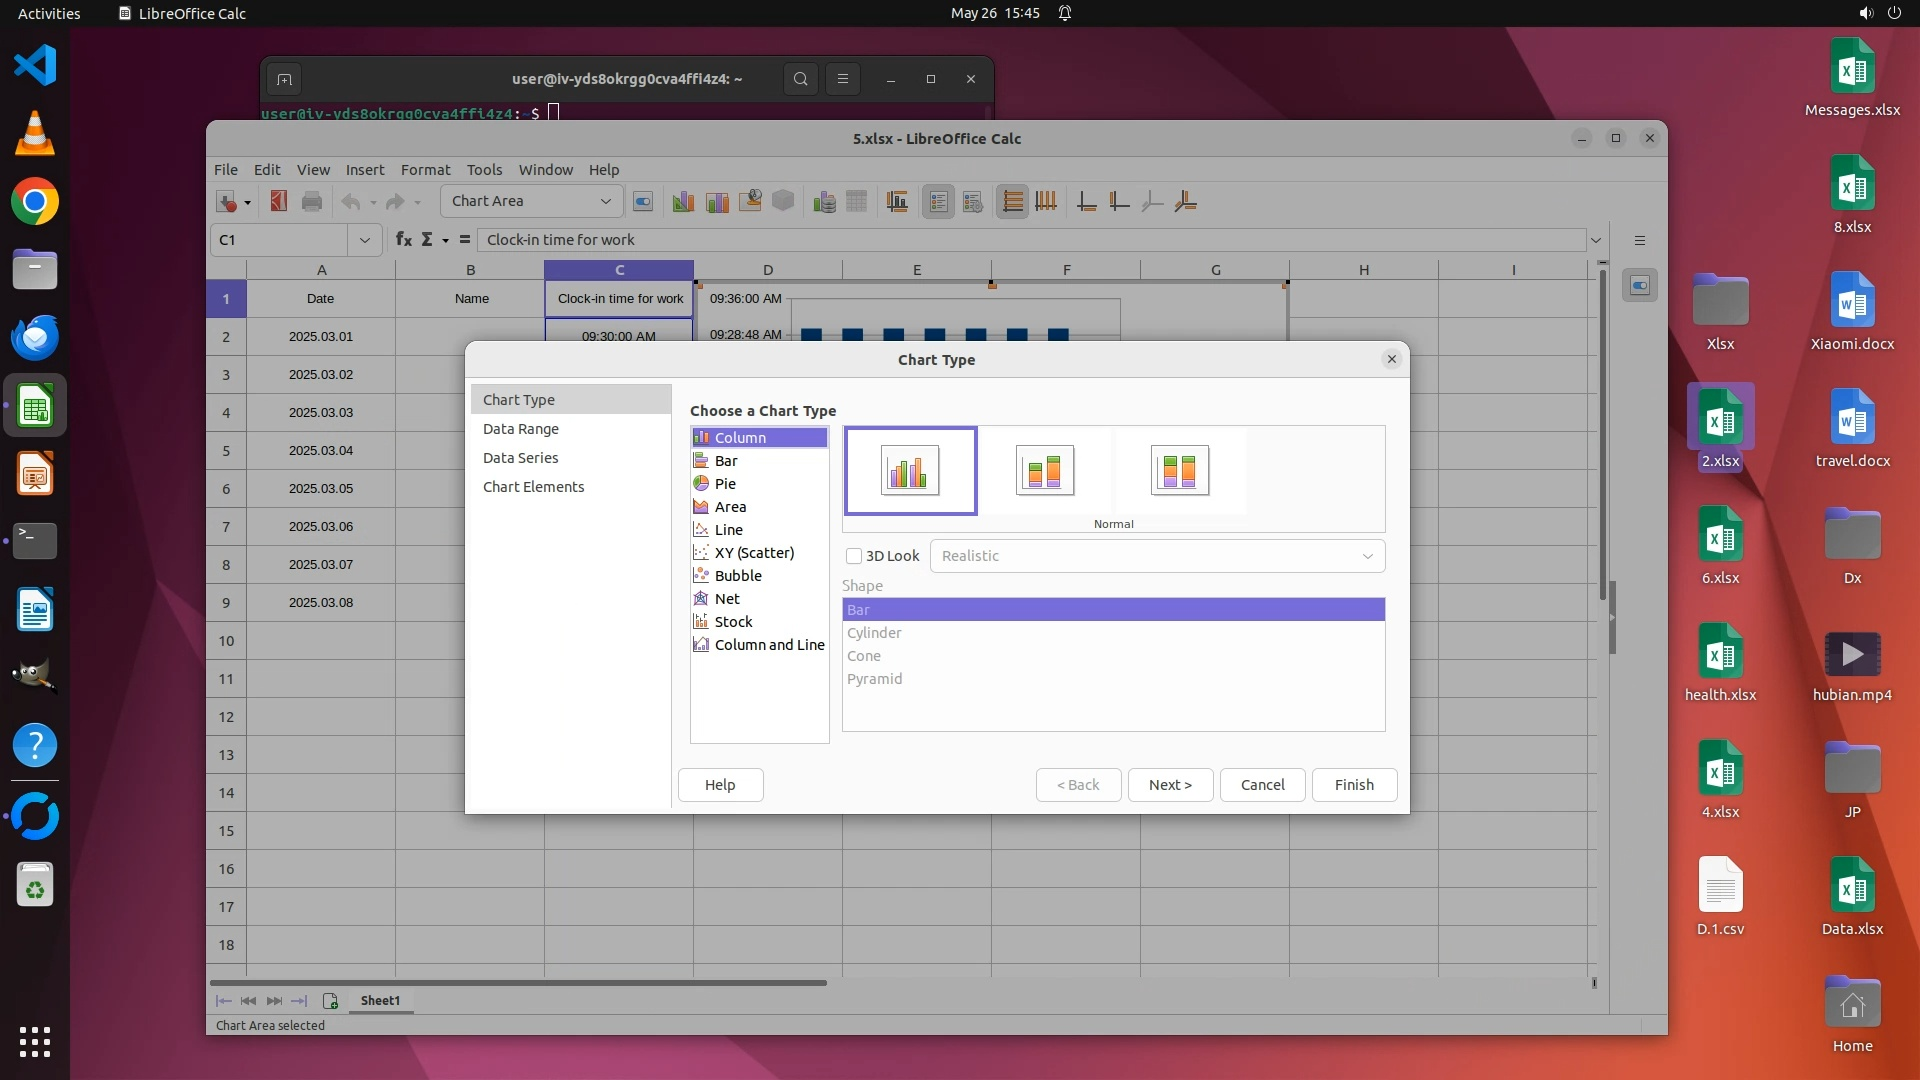Select the Bubble chart type

(x=738, y=576)
